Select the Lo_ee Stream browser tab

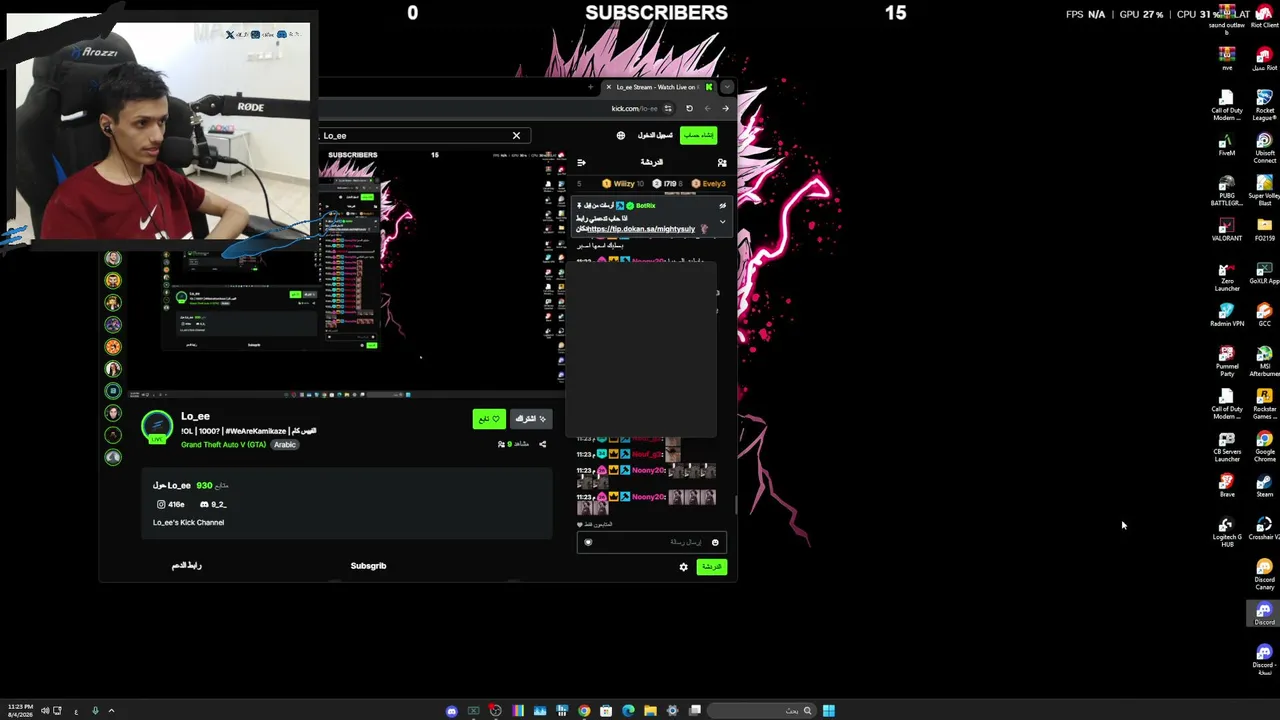[658, 87]
